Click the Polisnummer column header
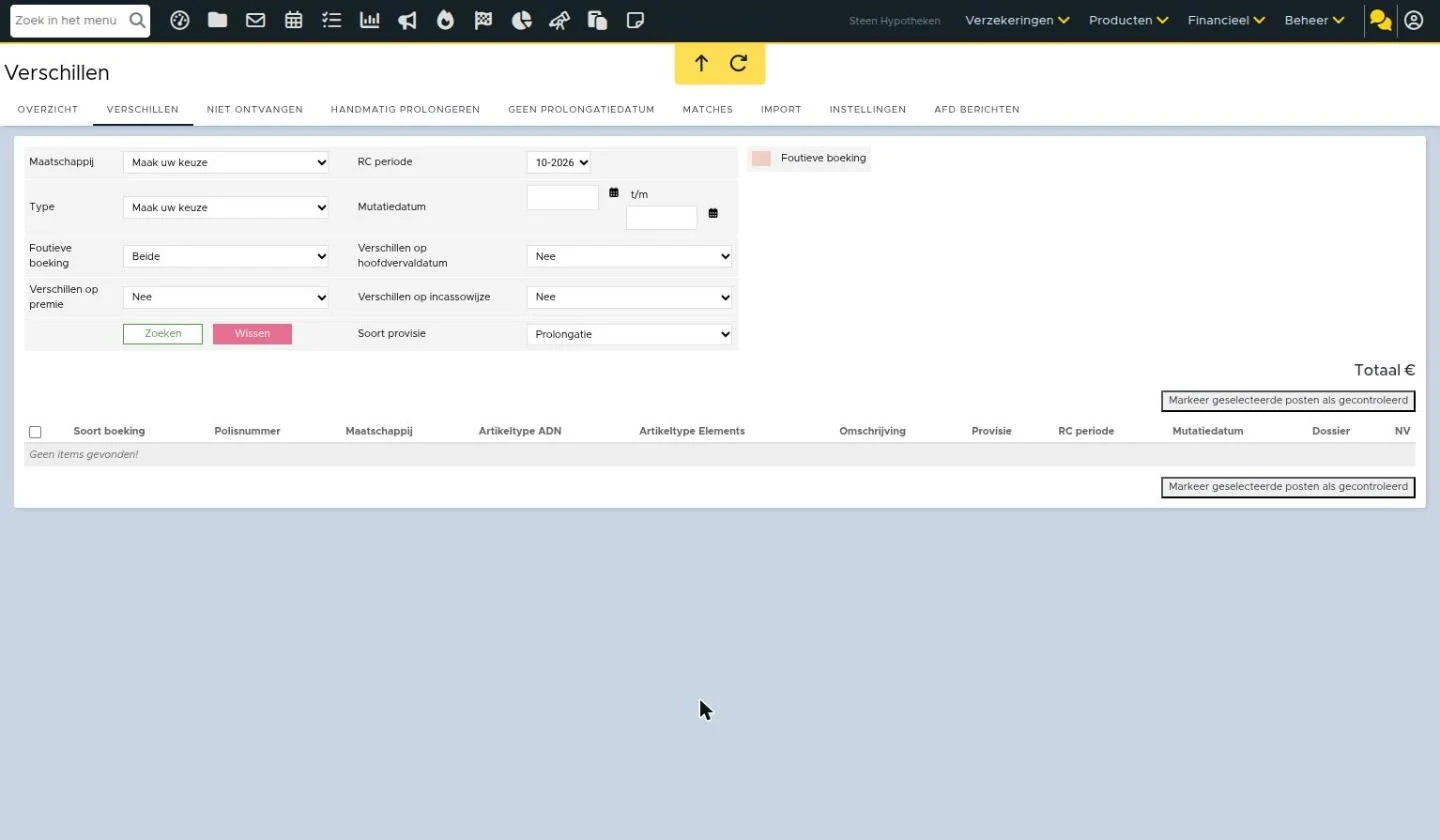This screenshot has height=840, width=1440. click(247, 431)
